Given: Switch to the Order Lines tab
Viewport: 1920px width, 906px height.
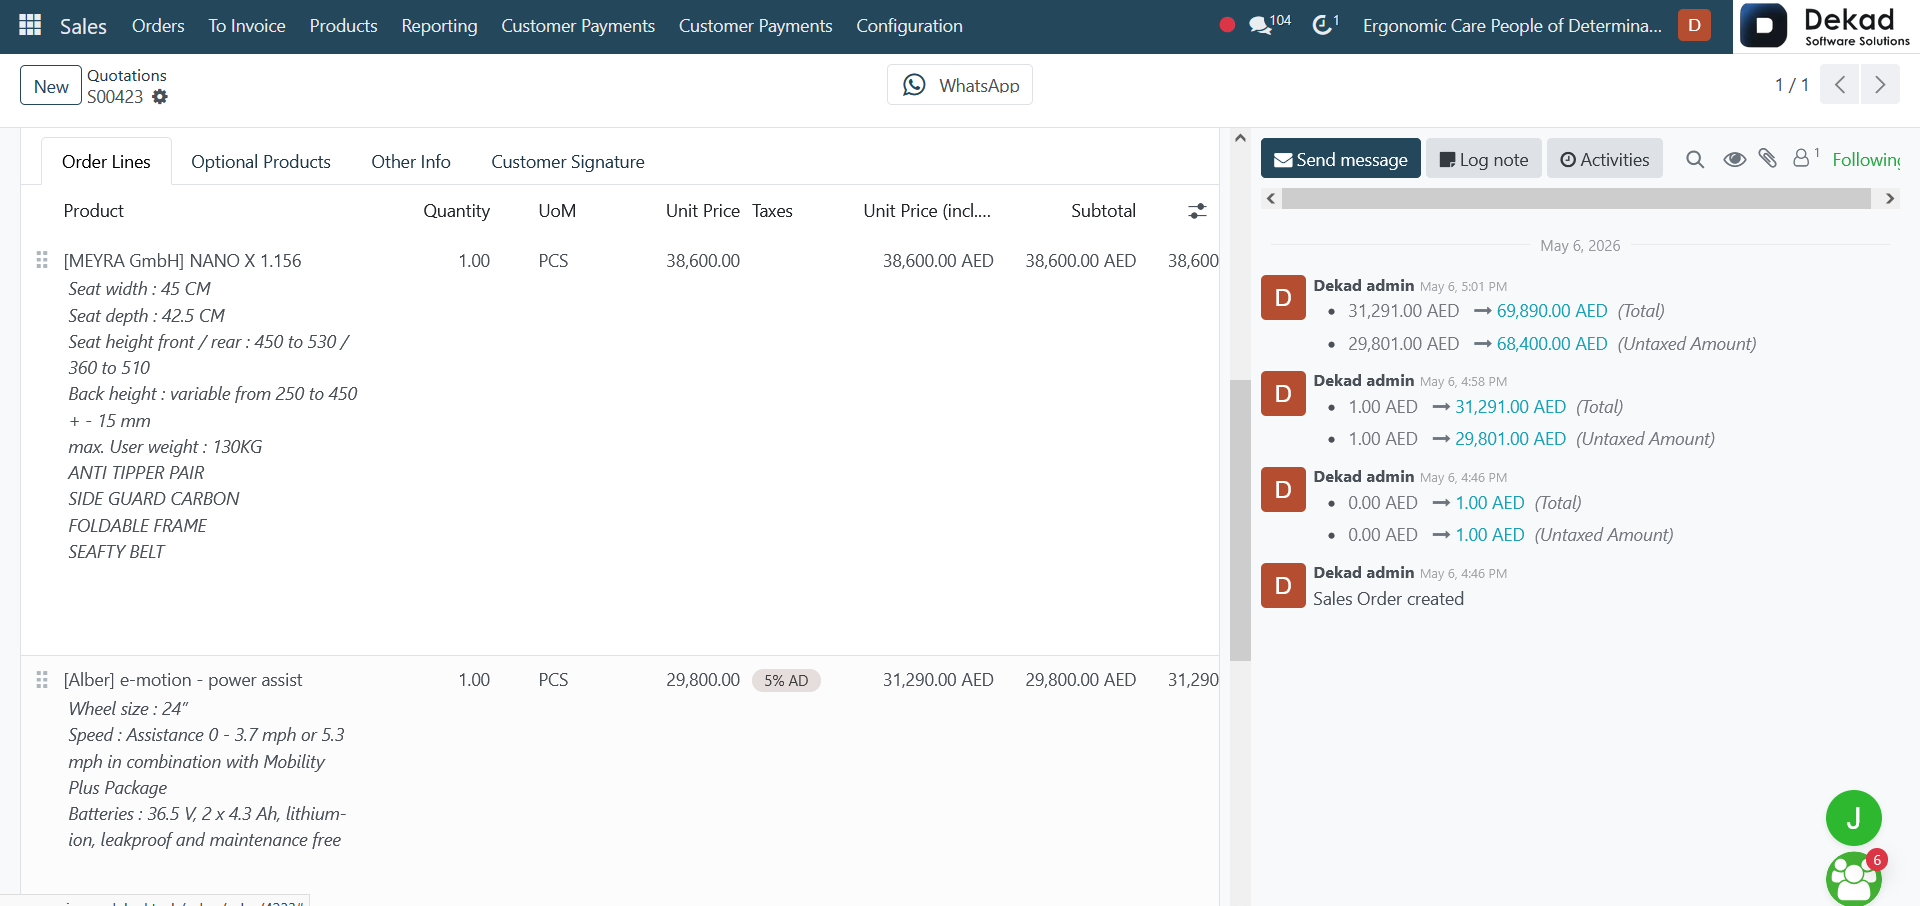Looking at the screenshot, I should 106,162.
